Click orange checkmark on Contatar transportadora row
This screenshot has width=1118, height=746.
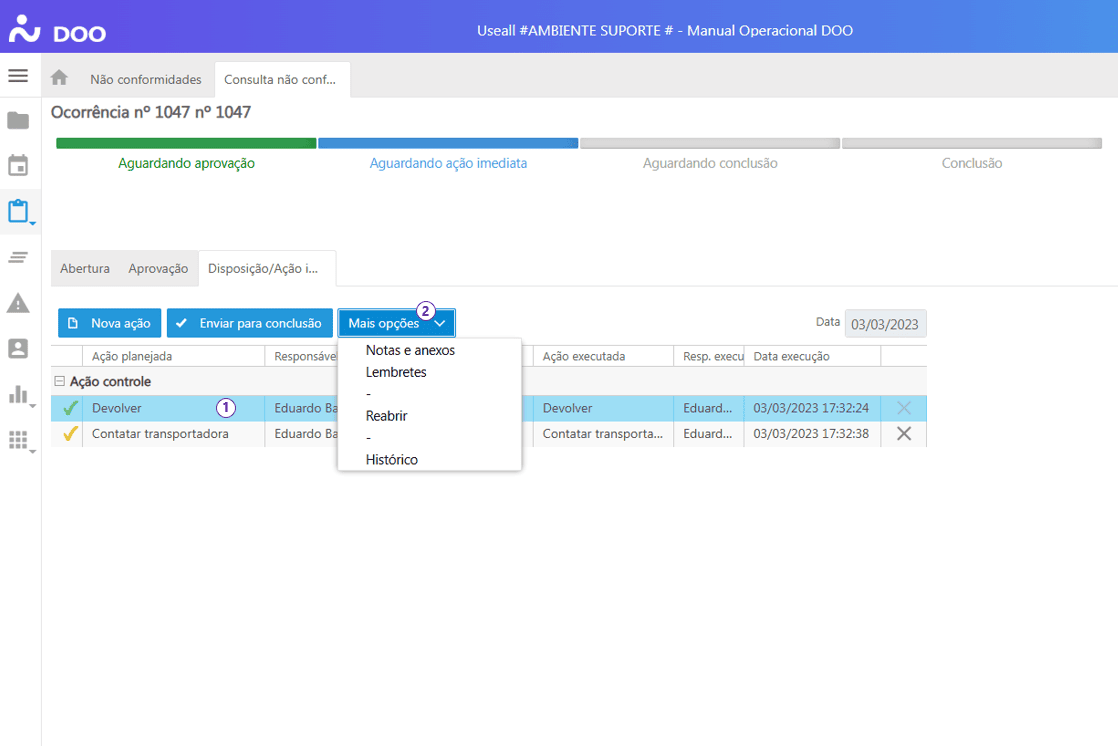tap(70, 434)
